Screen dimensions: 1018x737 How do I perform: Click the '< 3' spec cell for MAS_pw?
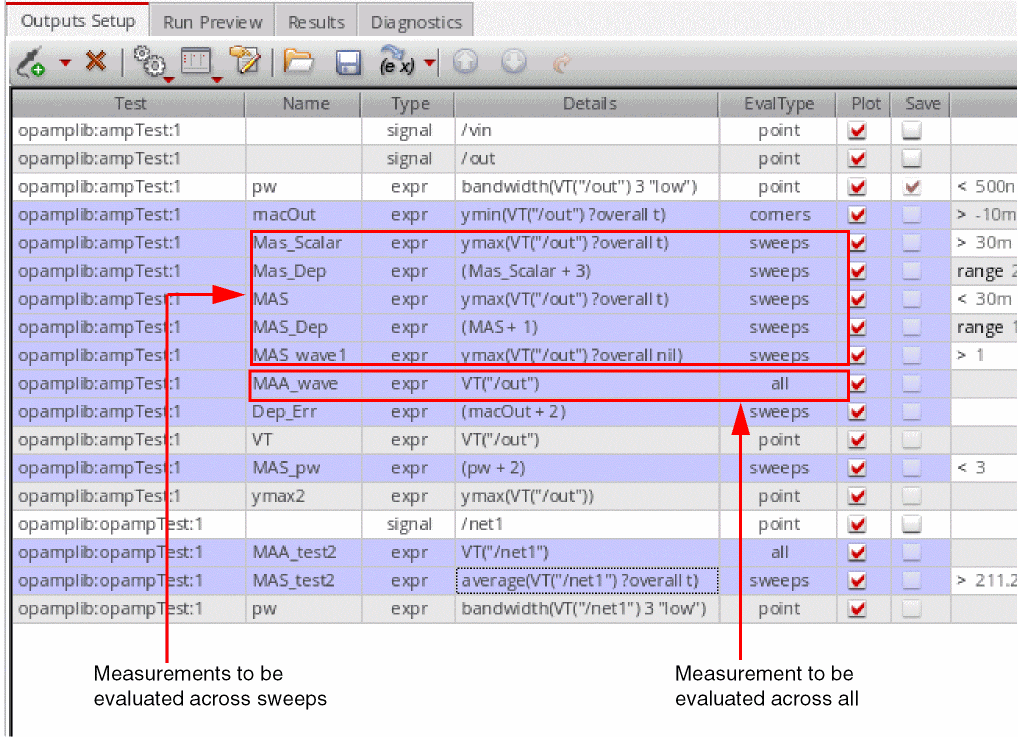[x=984, y=468]
